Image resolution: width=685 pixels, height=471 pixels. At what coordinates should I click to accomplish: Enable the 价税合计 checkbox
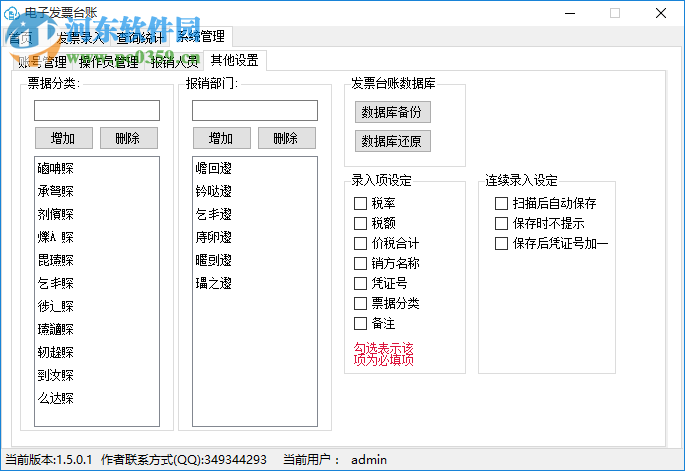click(360, 243)
